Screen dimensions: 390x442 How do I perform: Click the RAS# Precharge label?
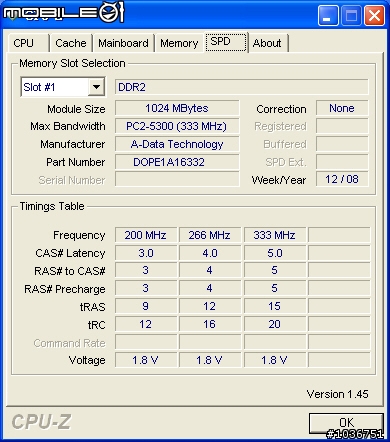tap(65, 289)
